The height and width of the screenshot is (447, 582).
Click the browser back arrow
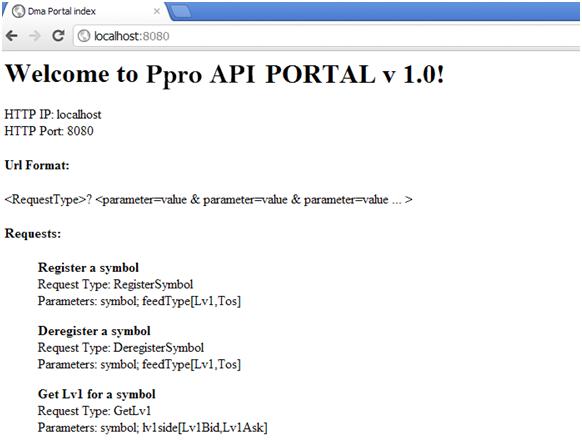click(12, 36)
